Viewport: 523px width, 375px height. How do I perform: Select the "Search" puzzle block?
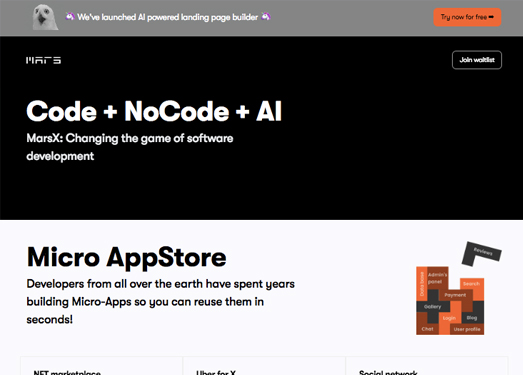click(472, 284)
